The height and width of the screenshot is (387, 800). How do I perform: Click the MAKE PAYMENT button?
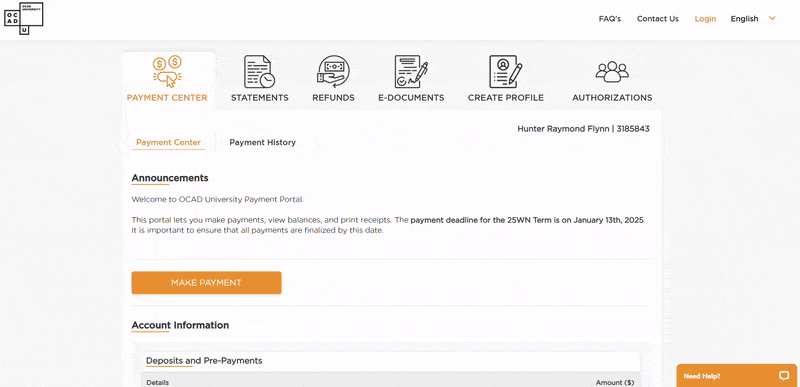(206, 282)
